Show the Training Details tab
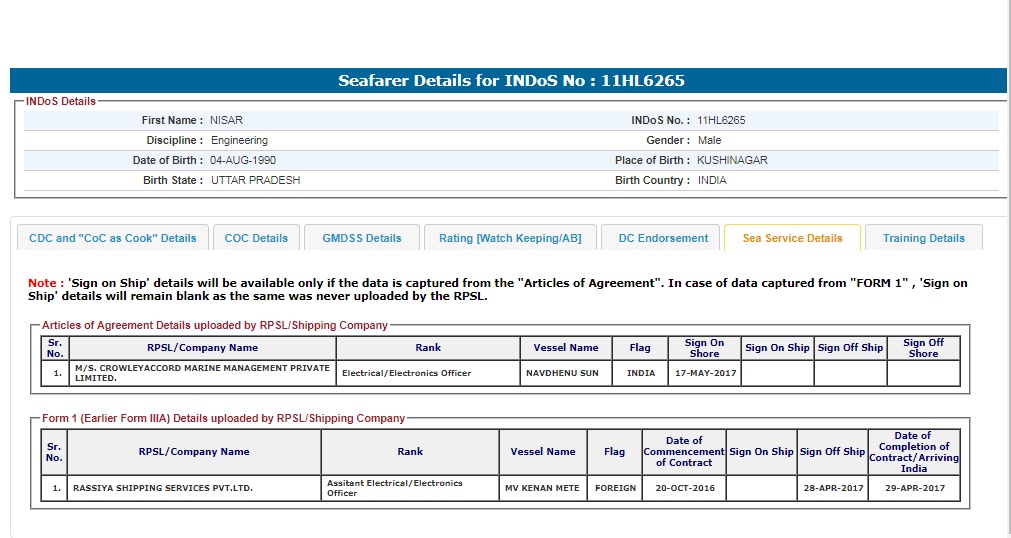This screenshot has height=538, width=1011. (x=923, y=238)
